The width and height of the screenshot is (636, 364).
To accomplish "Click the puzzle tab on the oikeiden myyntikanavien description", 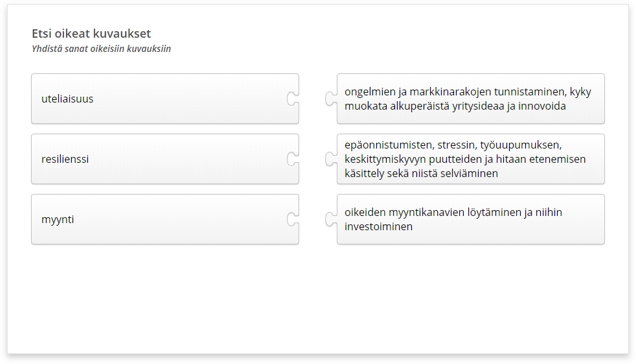I will [331, 219].
